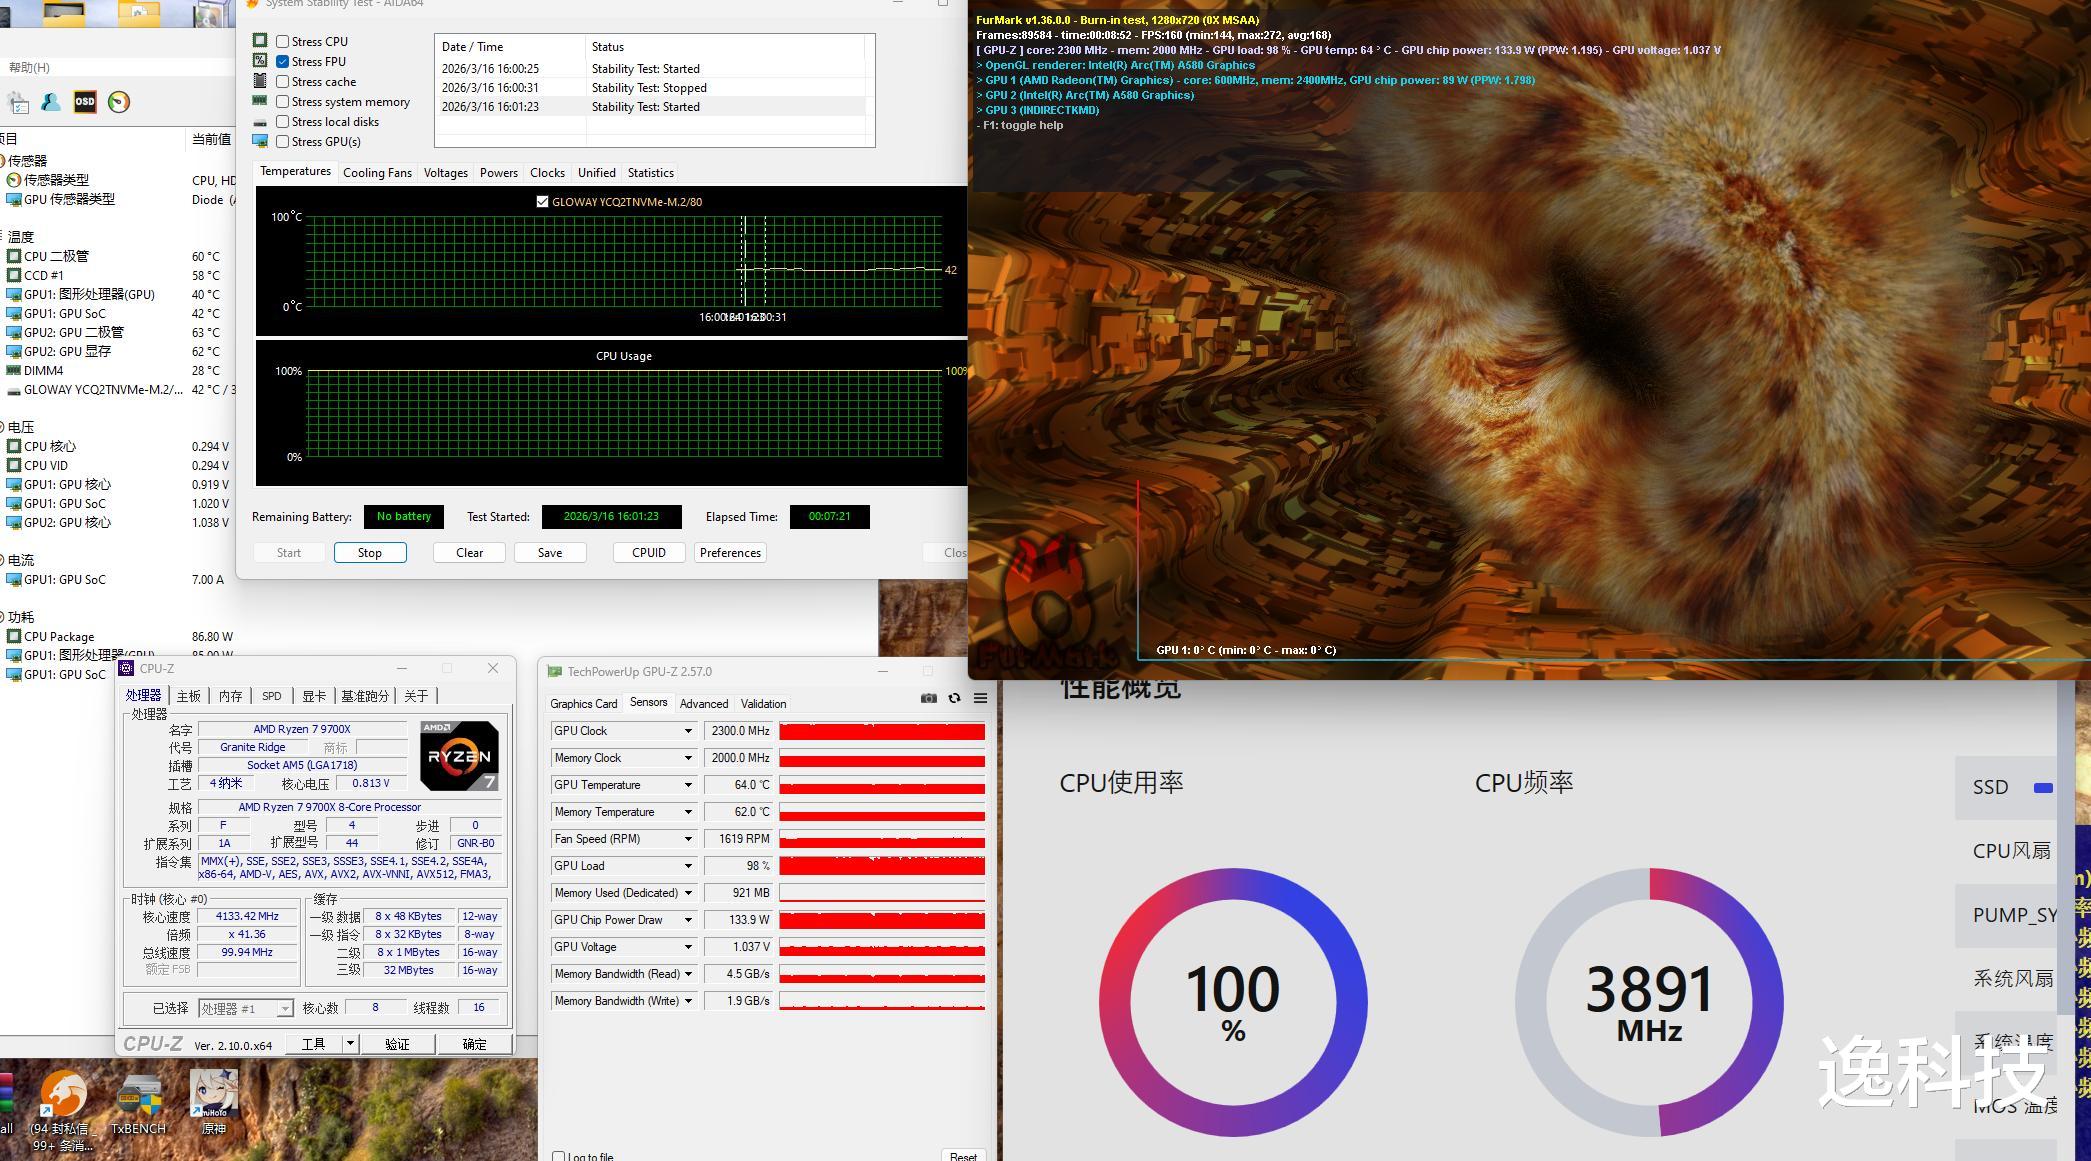Click SSD blue color indicator
This screenshot has height=1161, width=2091.
pyautogui.click(x=2043, y=788)
